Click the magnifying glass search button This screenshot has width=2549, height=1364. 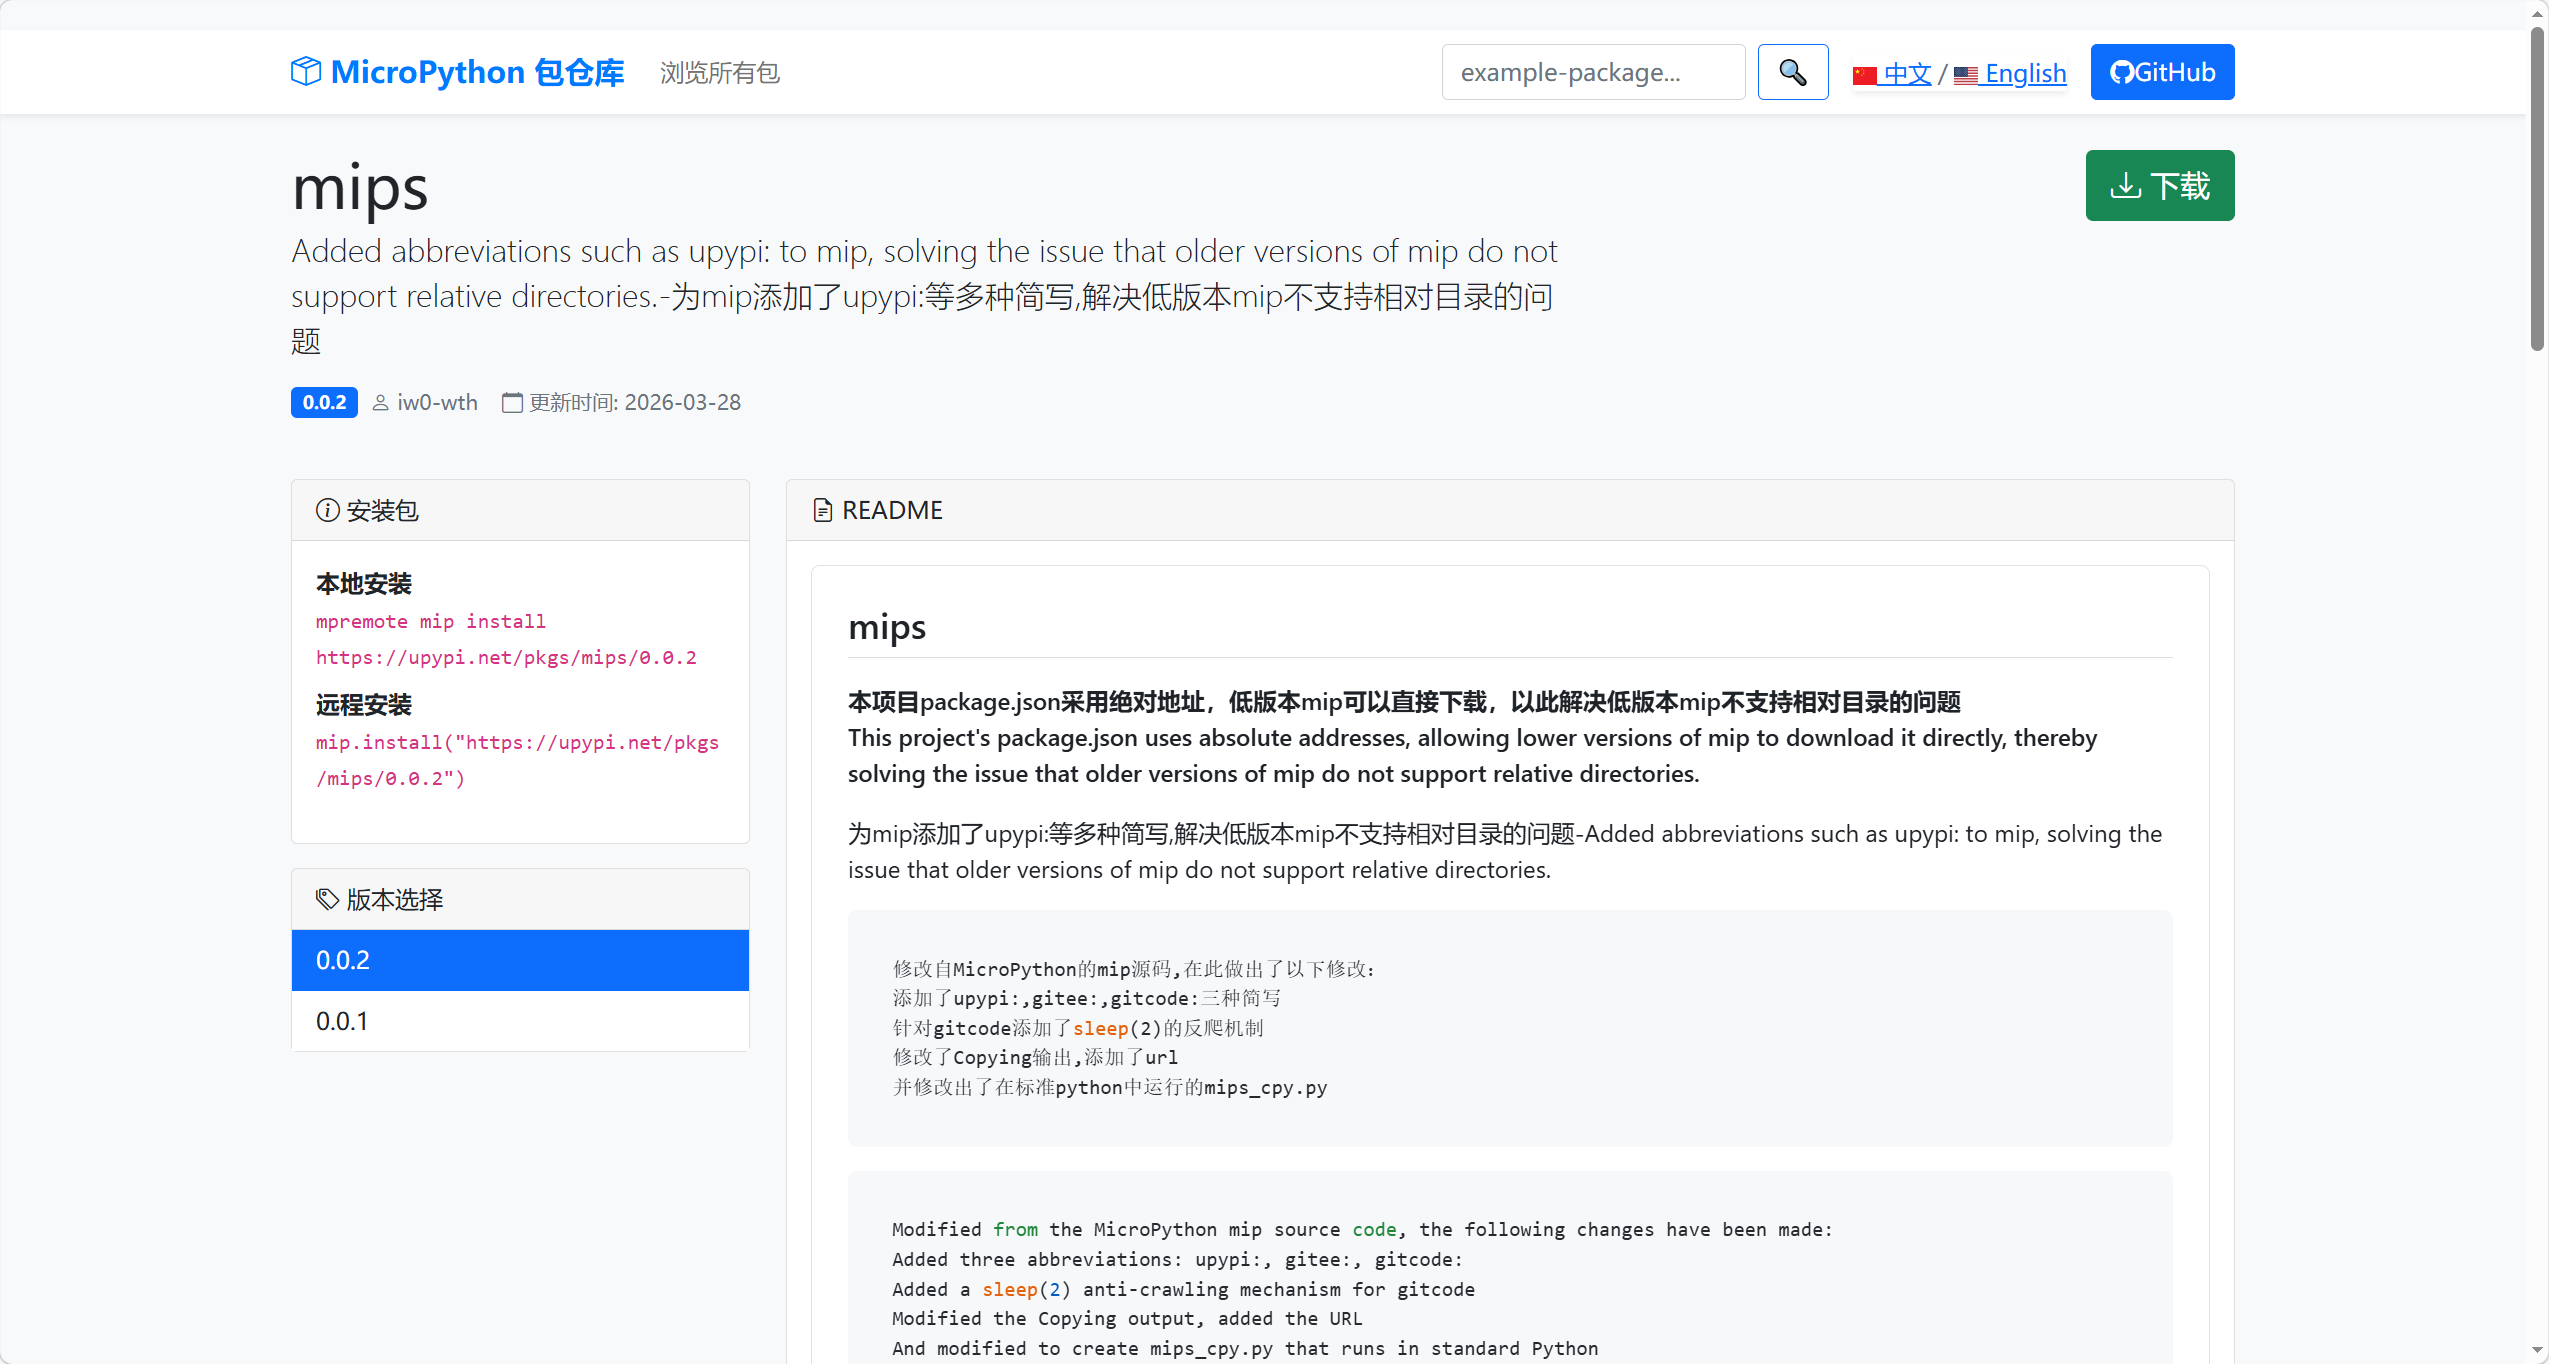tap(1792, 72)
